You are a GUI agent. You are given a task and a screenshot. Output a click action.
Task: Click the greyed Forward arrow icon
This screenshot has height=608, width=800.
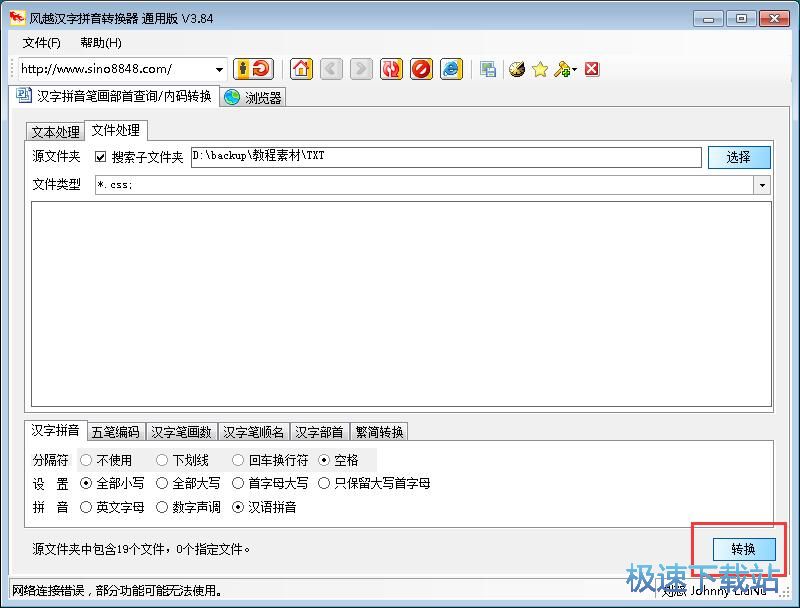361,69
